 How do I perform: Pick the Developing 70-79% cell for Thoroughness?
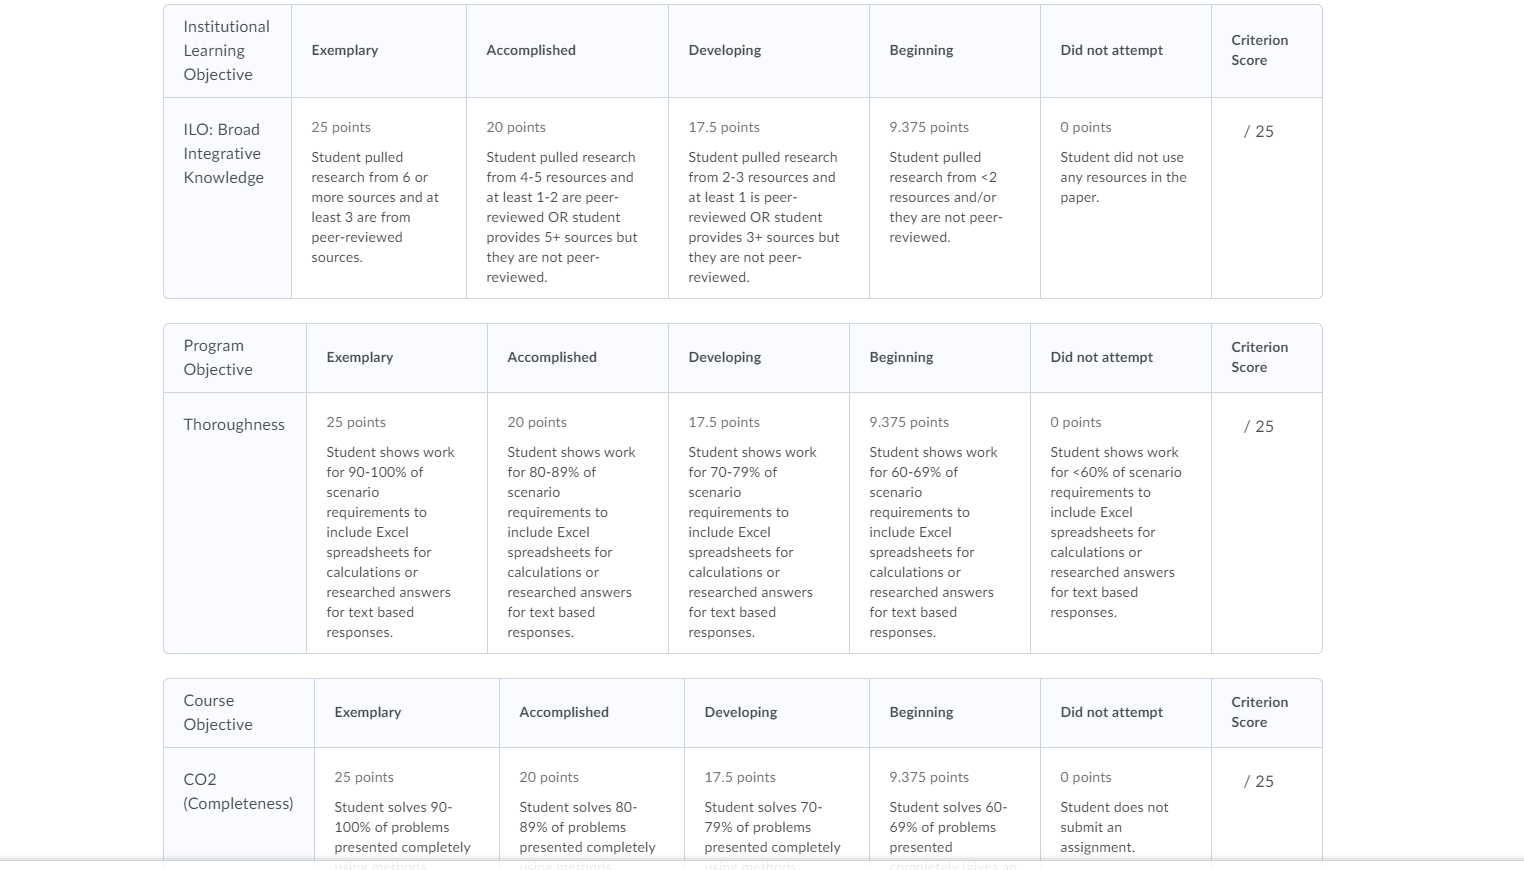coord(759,523)
